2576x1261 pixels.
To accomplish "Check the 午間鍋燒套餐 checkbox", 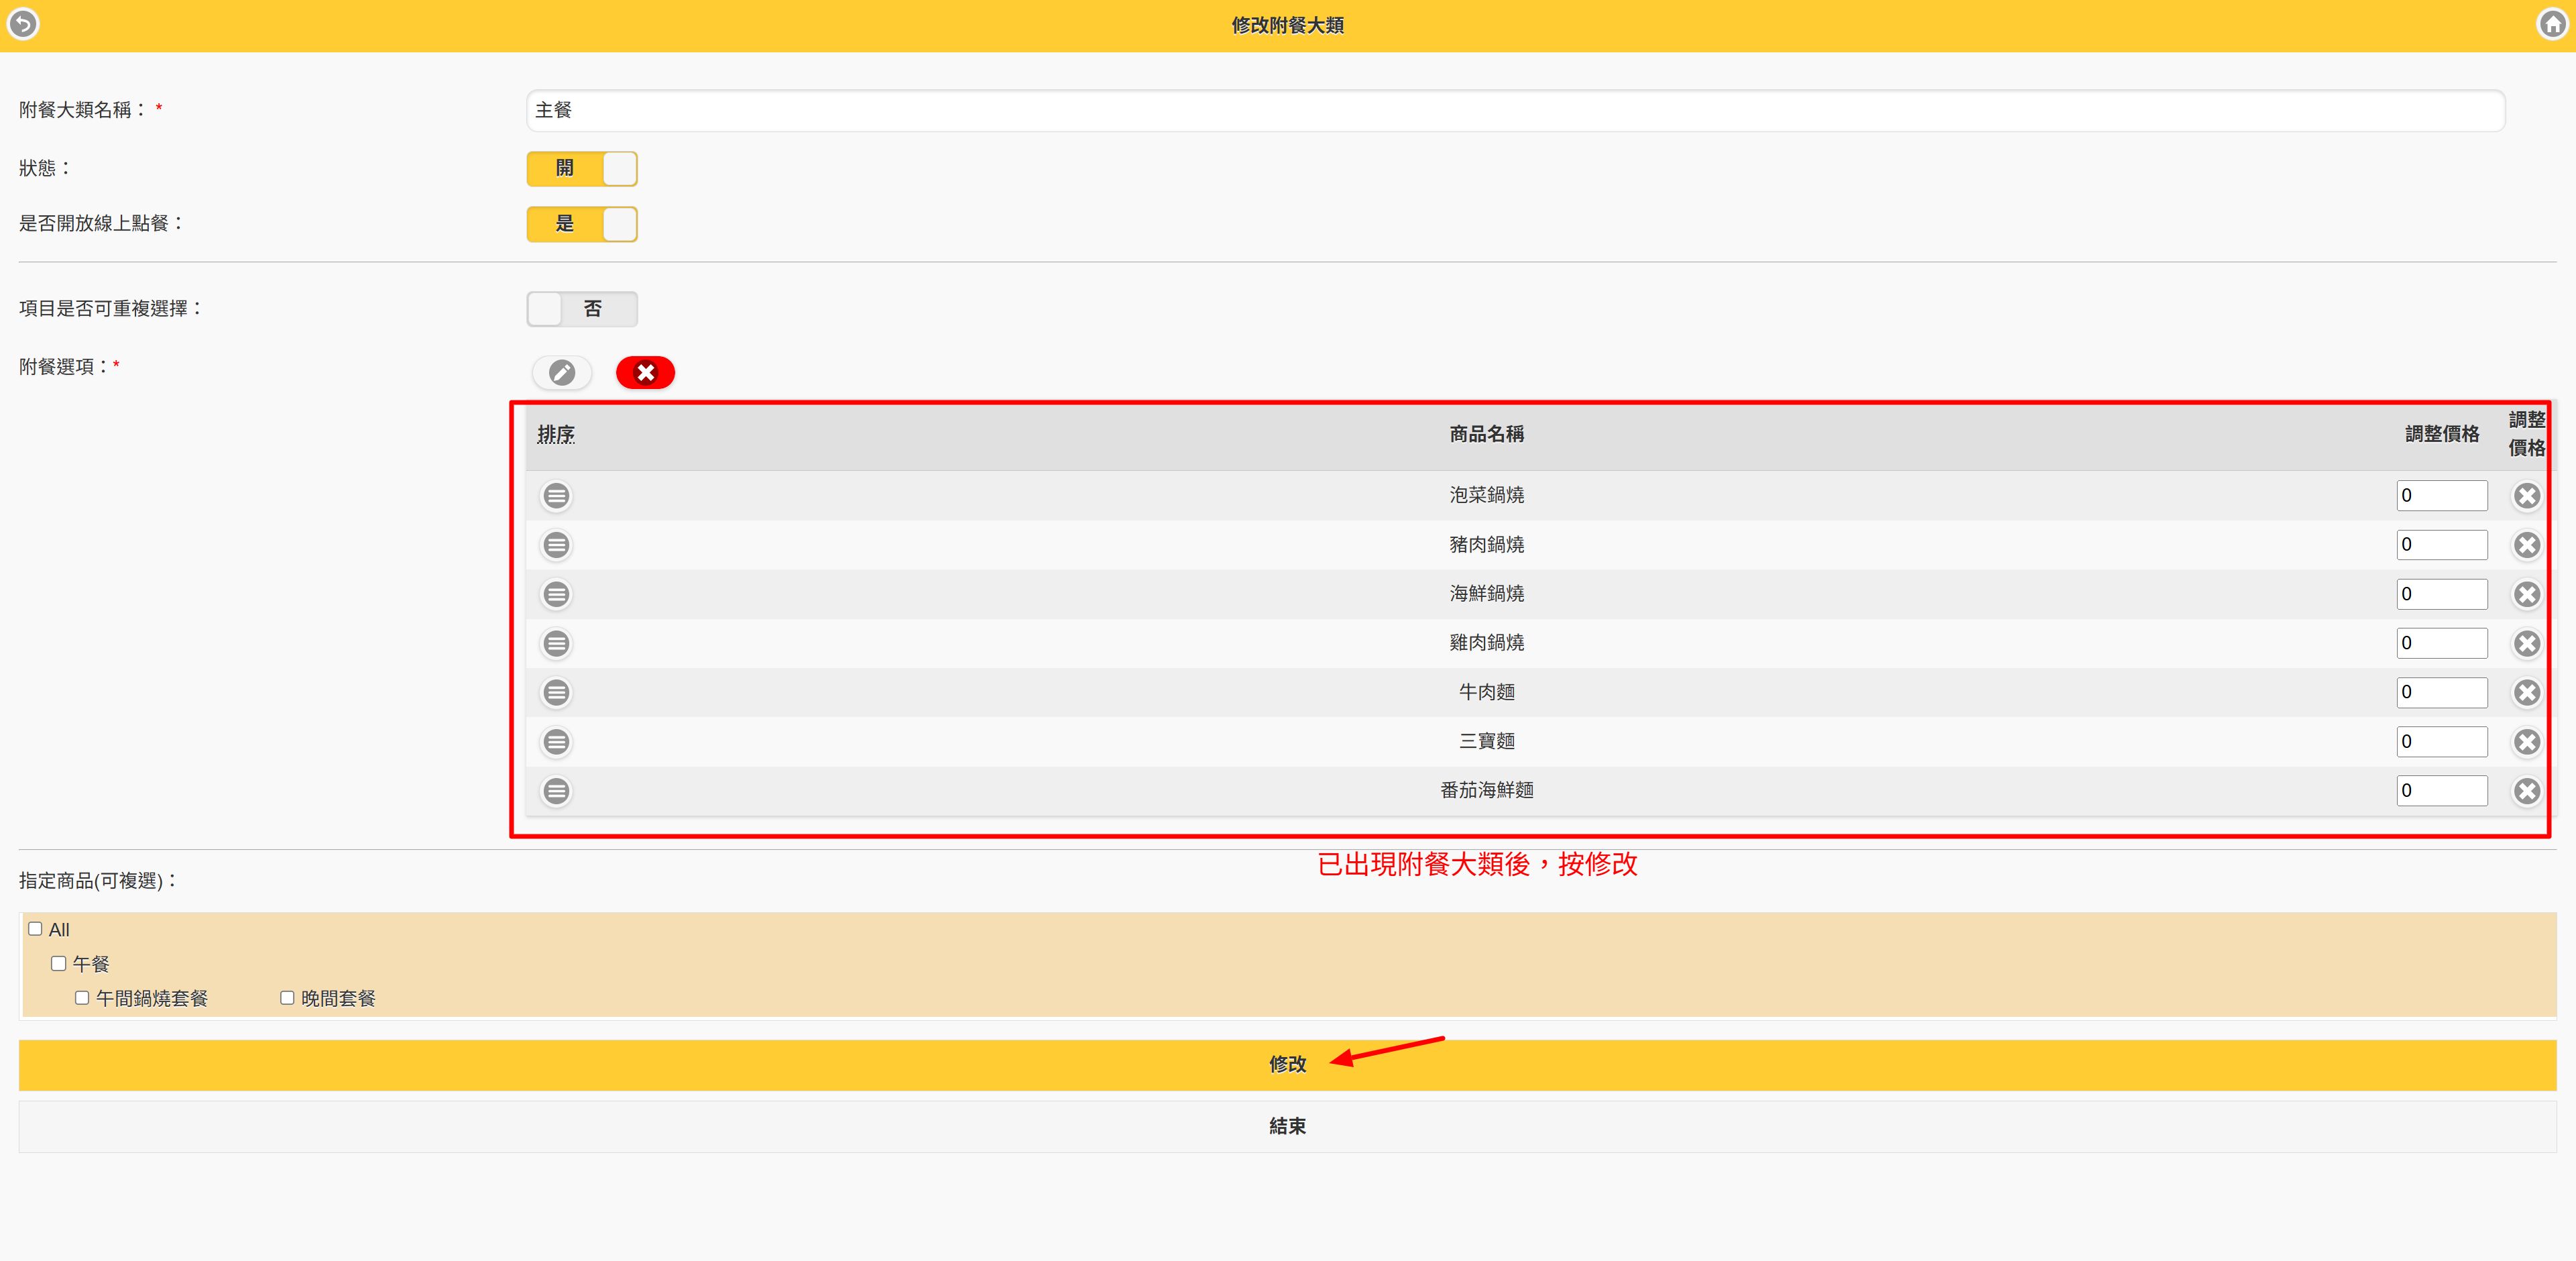I will [x=83, y=998].
